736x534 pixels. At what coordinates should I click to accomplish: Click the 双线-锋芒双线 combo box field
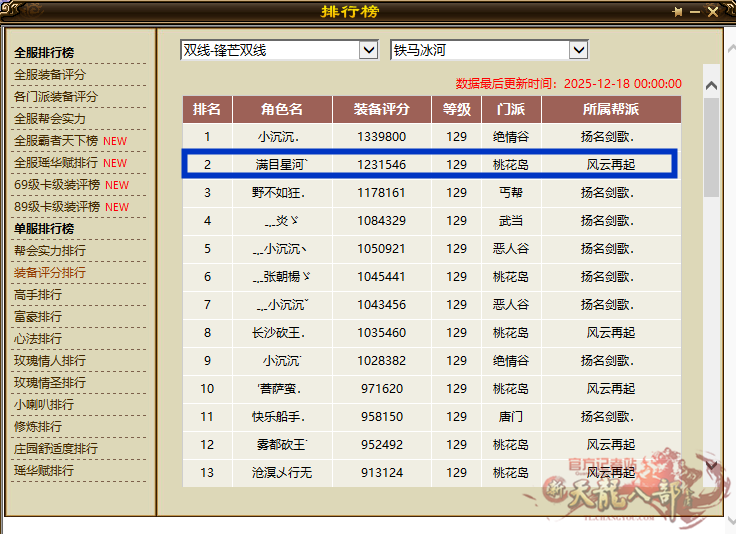[x=279, y=50]
